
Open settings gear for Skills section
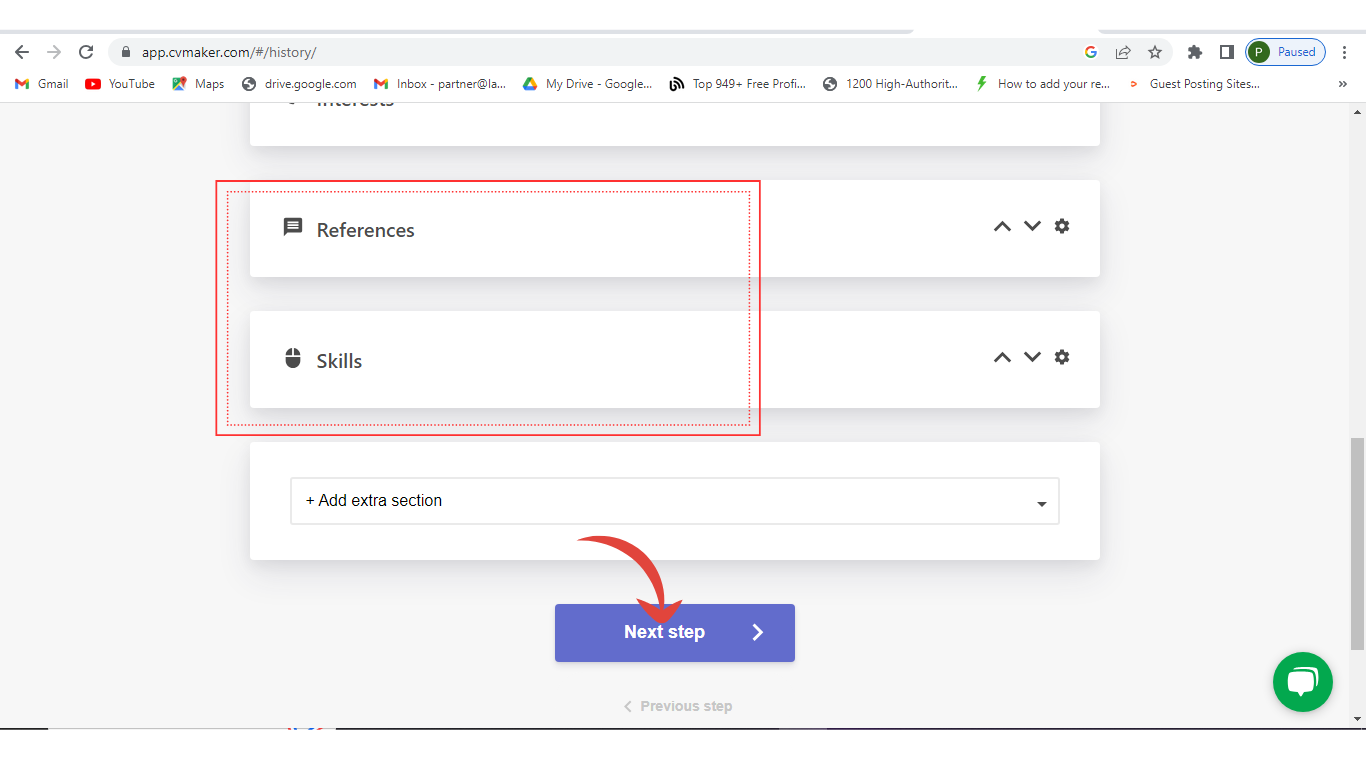1062,357
